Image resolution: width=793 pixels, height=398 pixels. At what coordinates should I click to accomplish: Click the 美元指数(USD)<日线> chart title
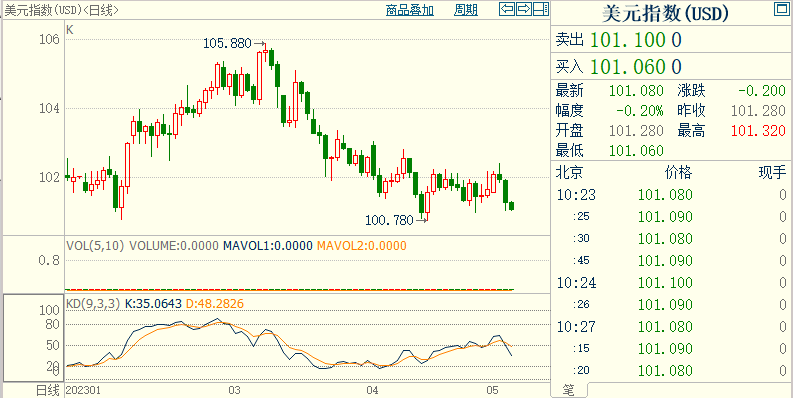pos(62,10)
